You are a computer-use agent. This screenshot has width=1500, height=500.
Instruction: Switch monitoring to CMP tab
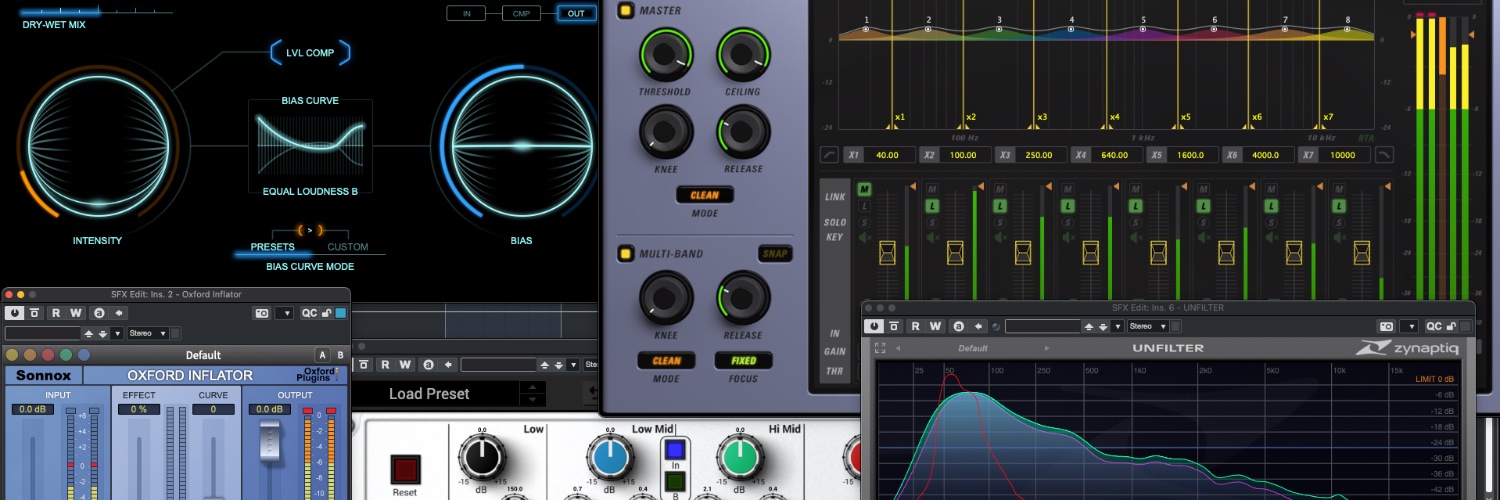[x=521, y=13]
